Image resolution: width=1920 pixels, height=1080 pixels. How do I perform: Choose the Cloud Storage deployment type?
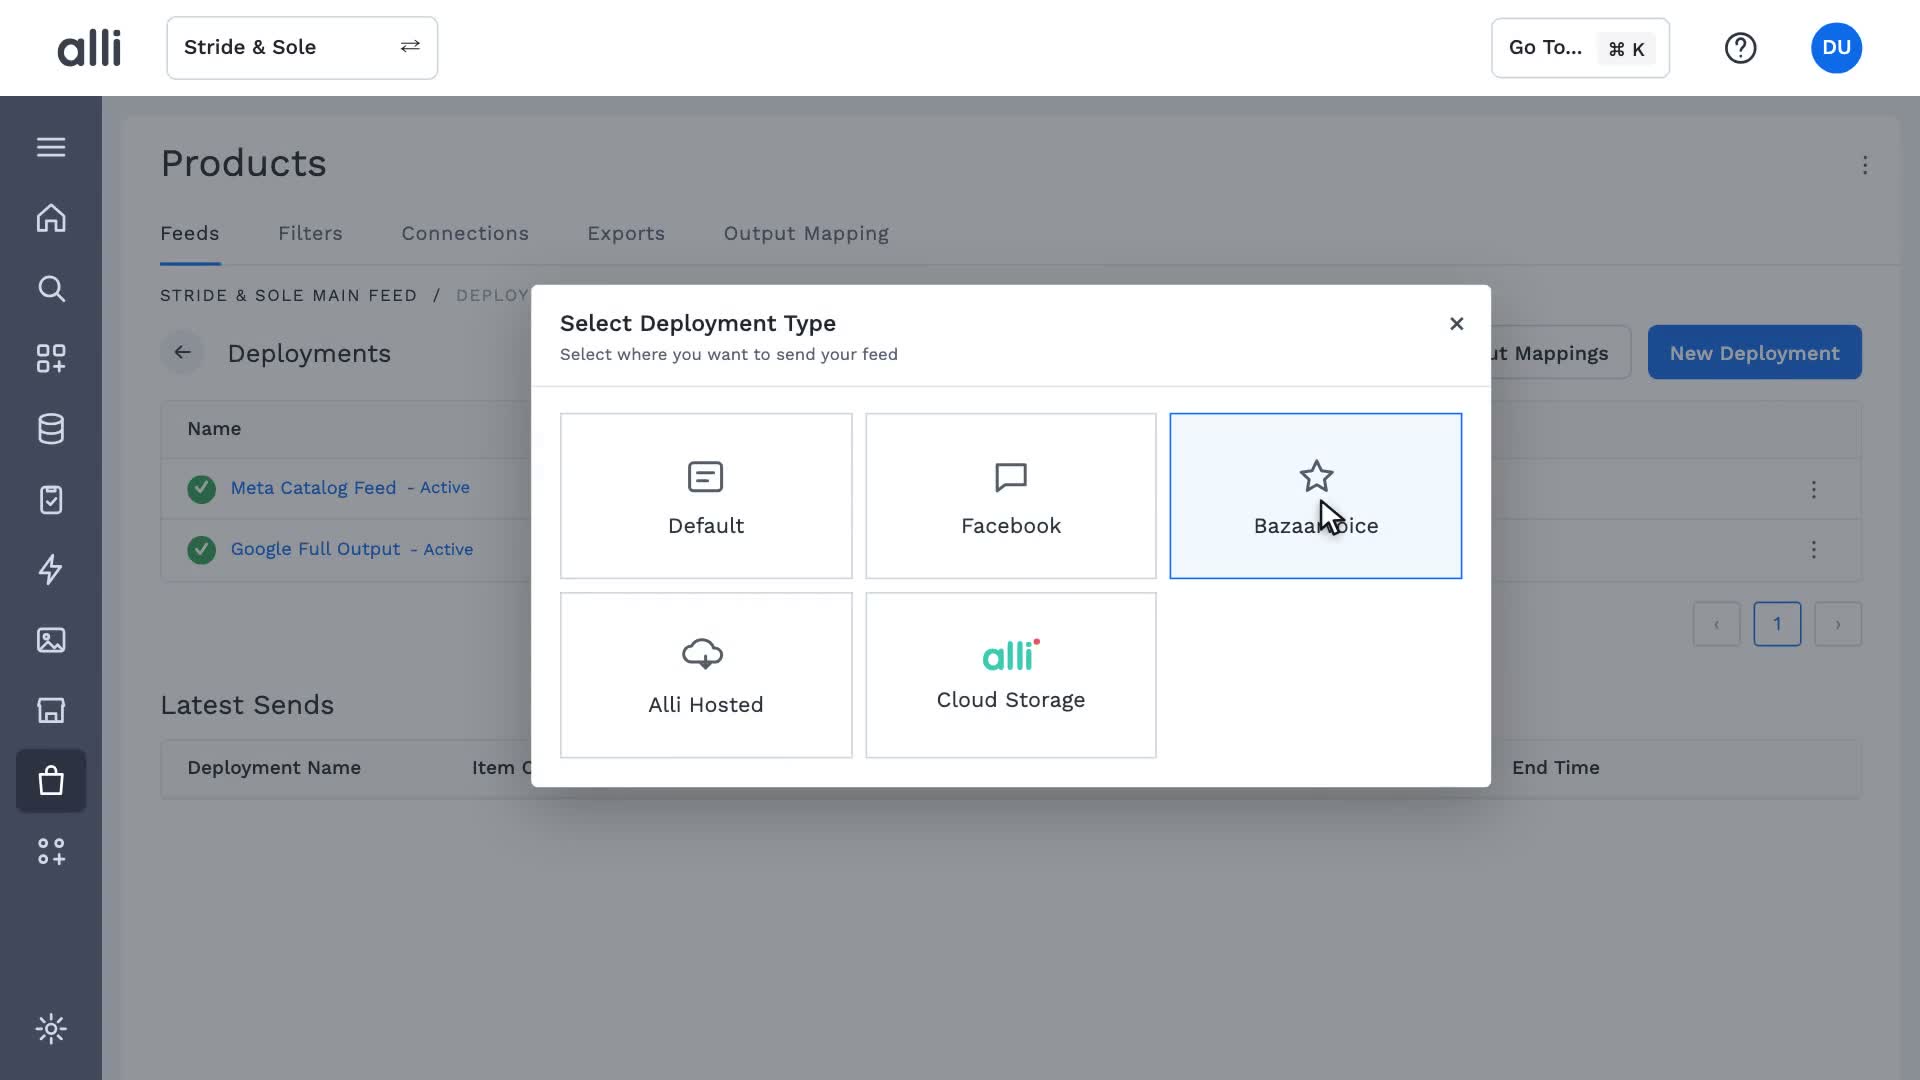click(1010, 675)
